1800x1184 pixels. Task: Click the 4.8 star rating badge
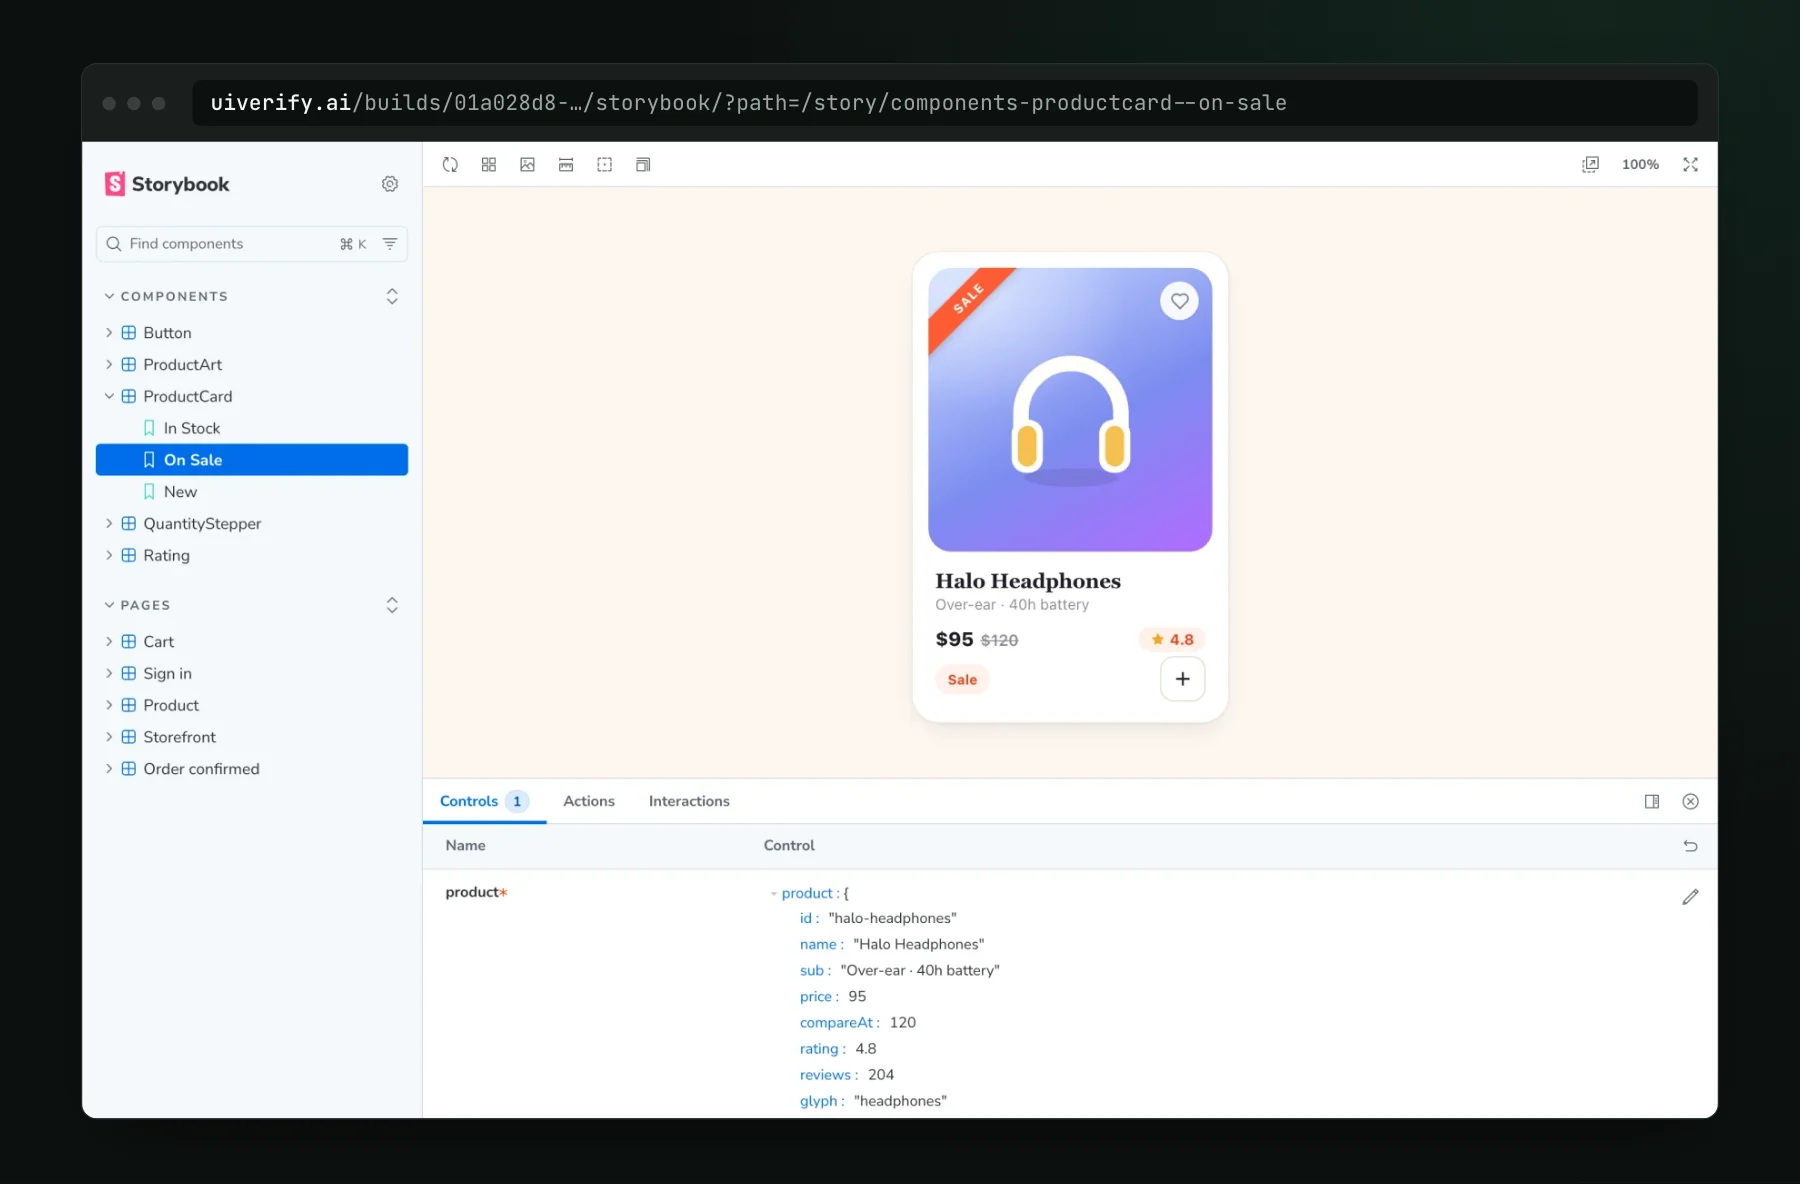[1172, 639]
